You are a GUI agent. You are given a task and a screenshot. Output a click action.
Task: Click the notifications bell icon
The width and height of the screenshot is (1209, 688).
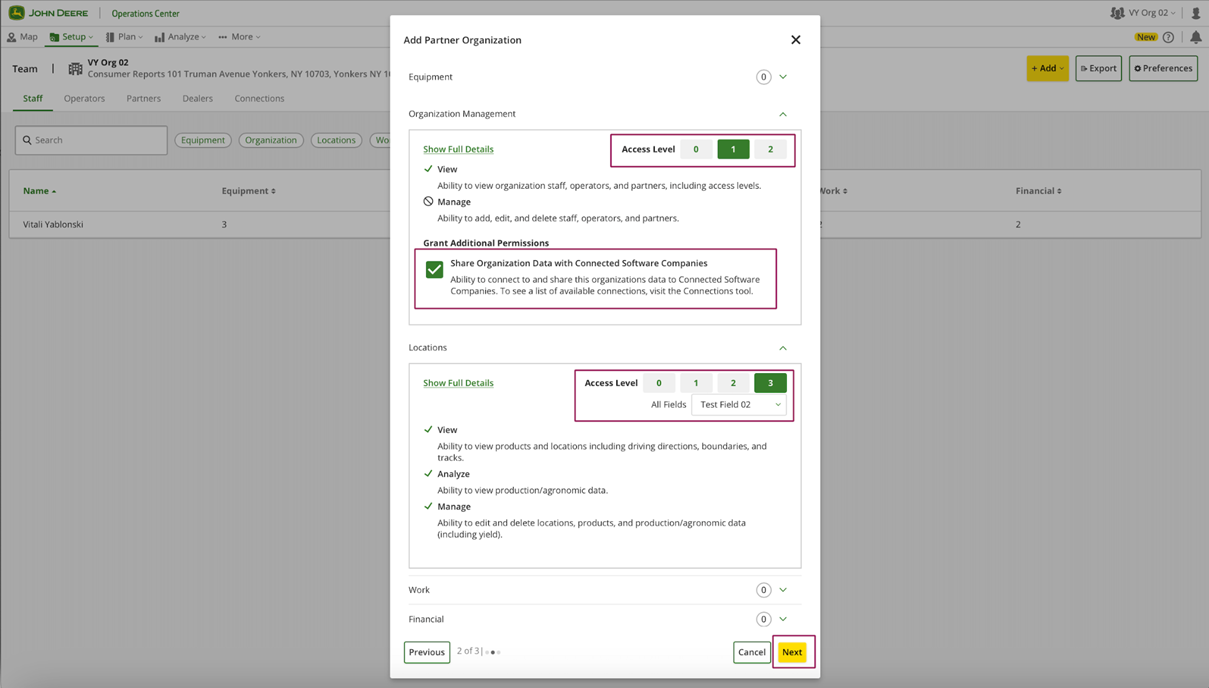(1195, 37)
